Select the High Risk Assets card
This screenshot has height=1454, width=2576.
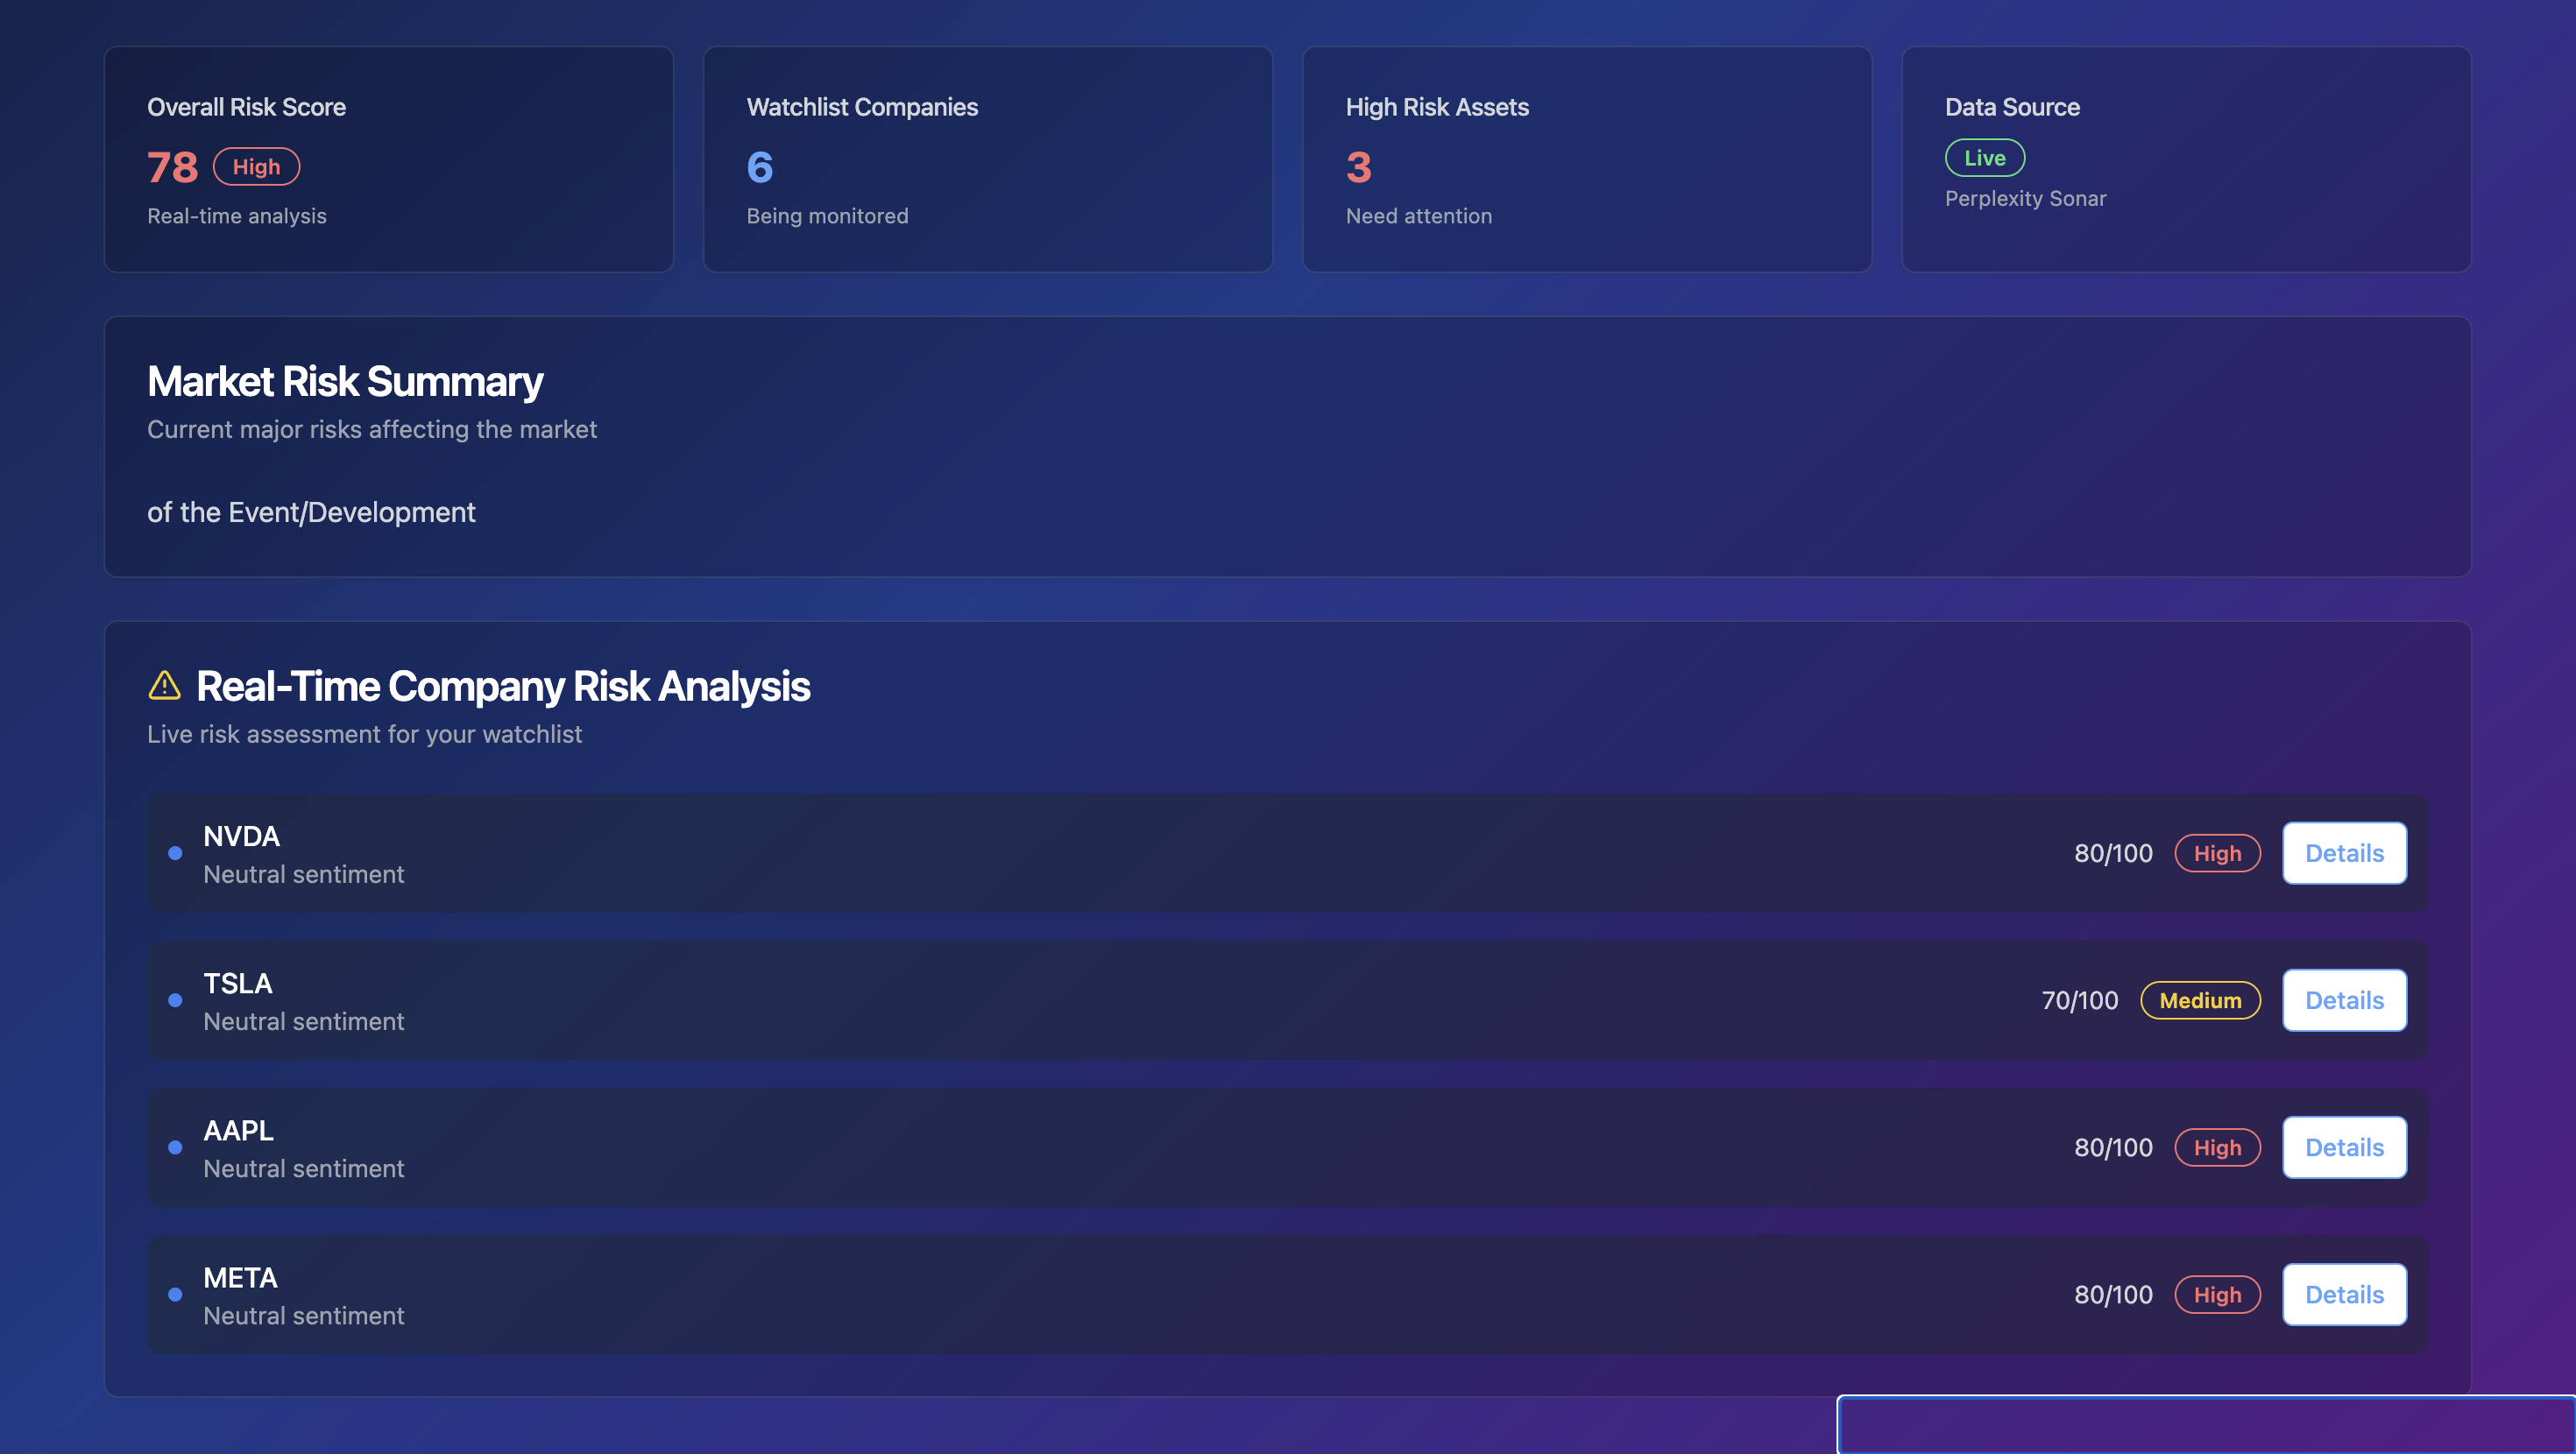pos(1586,159)
